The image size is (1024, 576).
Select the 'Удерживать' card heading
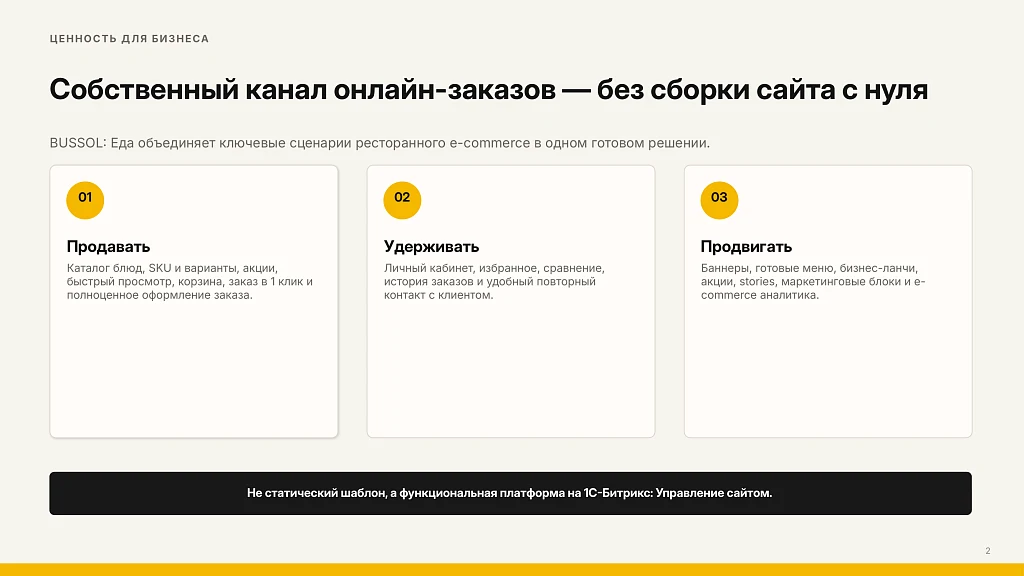click(431, 247)
